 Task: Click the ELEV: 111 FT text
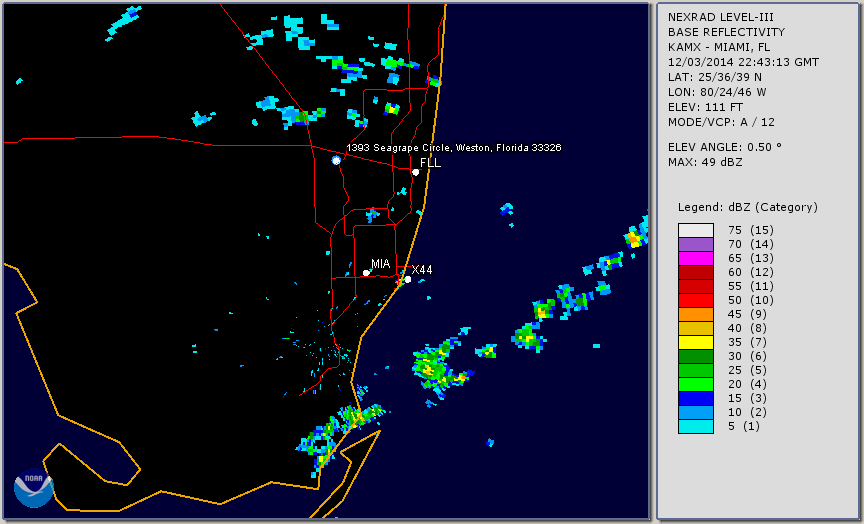705,107
